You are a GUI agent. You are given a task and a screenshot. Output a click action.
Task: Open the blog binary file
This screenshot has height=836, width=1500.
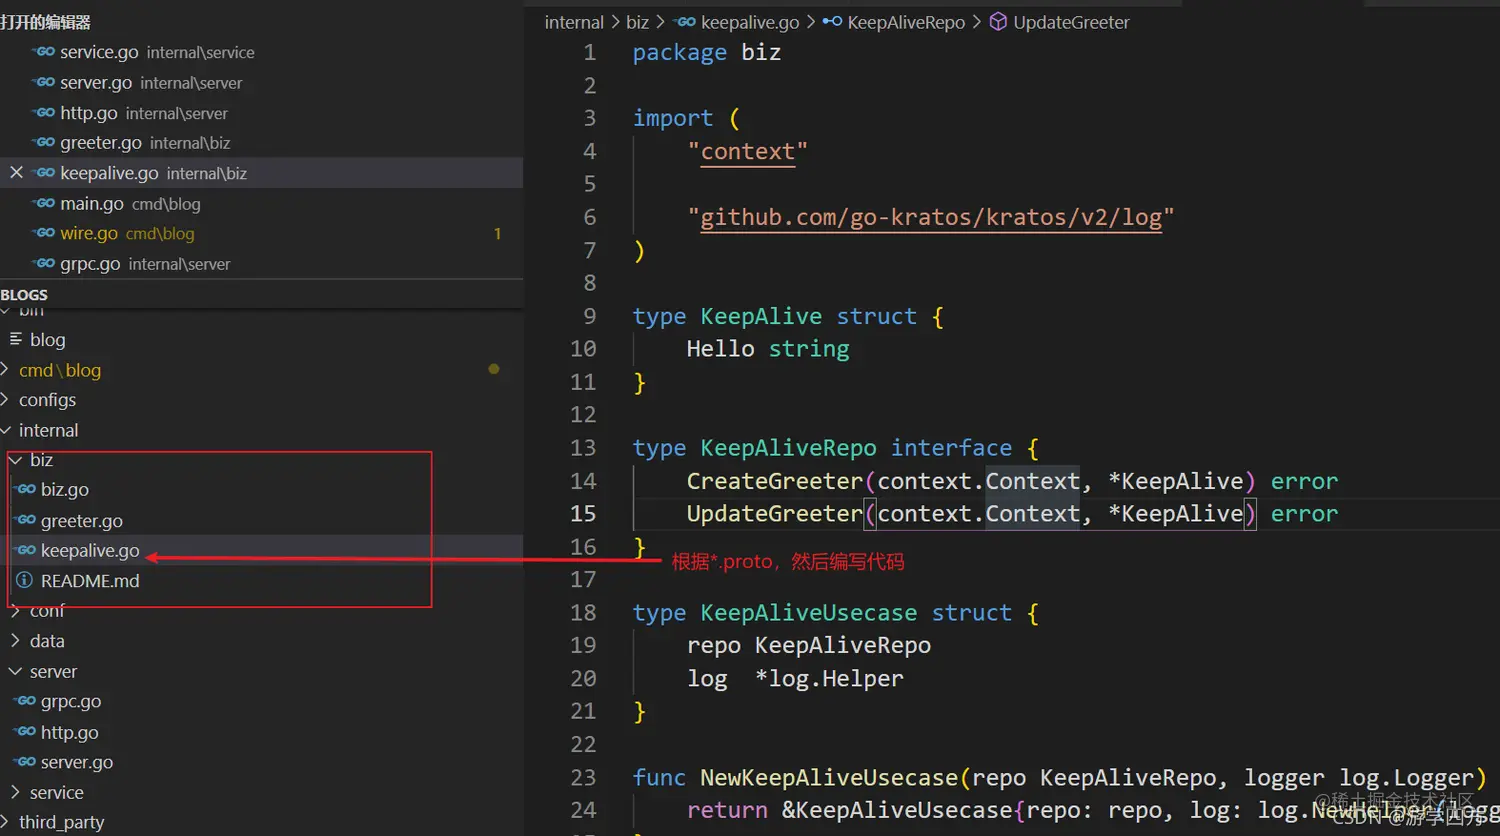point(261,340)
